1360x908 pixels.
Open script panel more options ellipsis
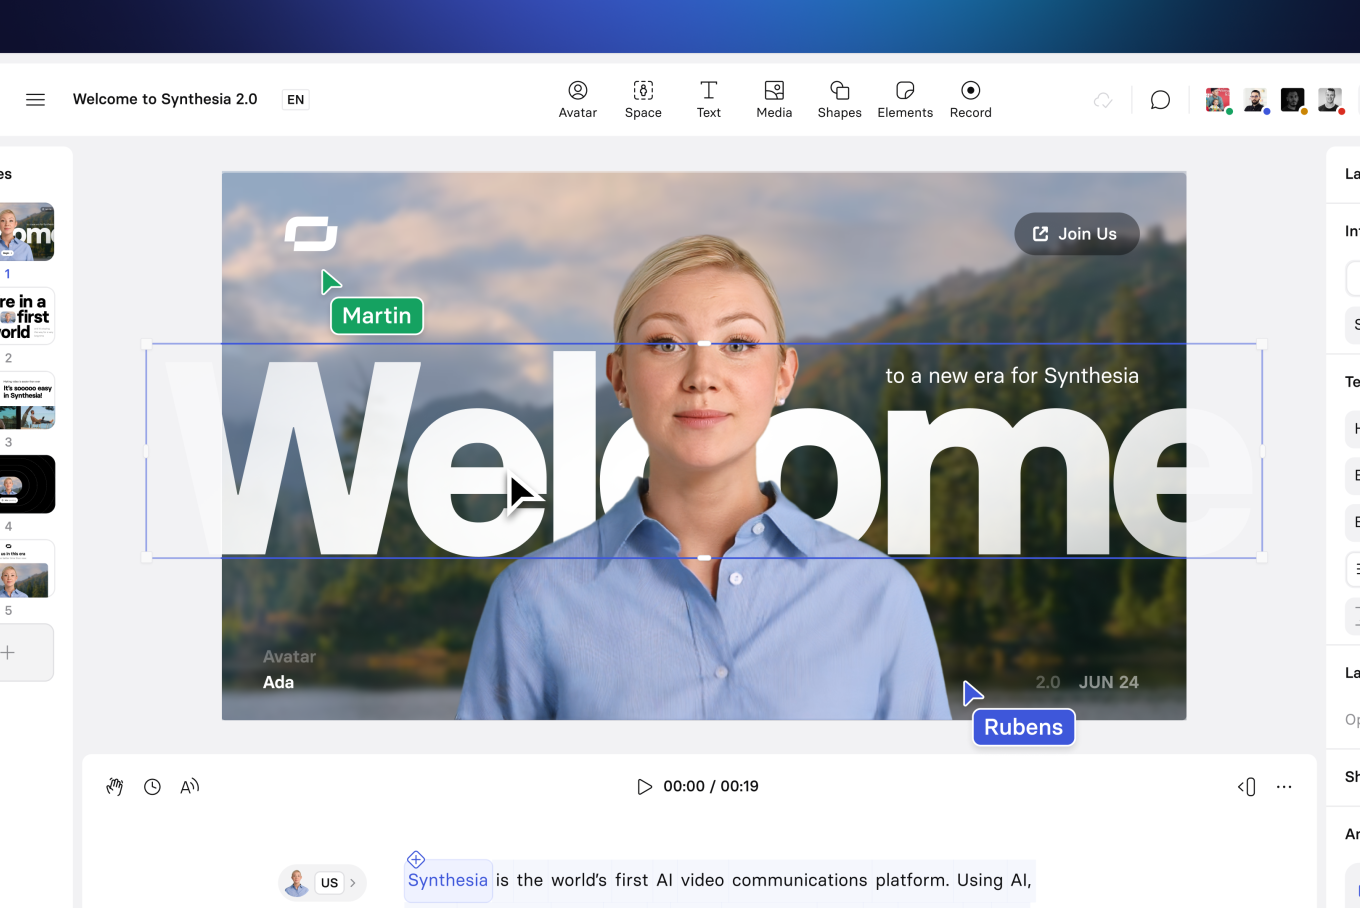click(x=1284, y=787)
